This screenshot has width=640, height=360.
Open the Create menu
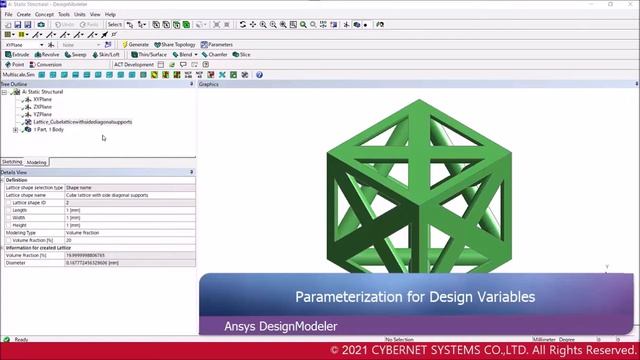click(24, 14)
